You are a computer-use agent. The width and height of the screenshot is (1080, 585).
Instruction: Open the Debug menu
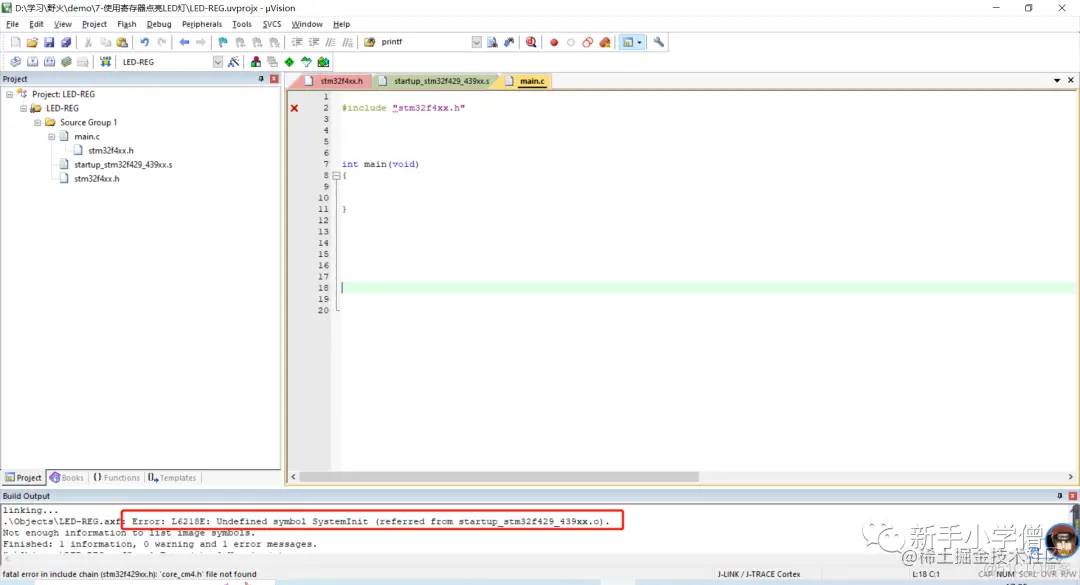point(159,24)
